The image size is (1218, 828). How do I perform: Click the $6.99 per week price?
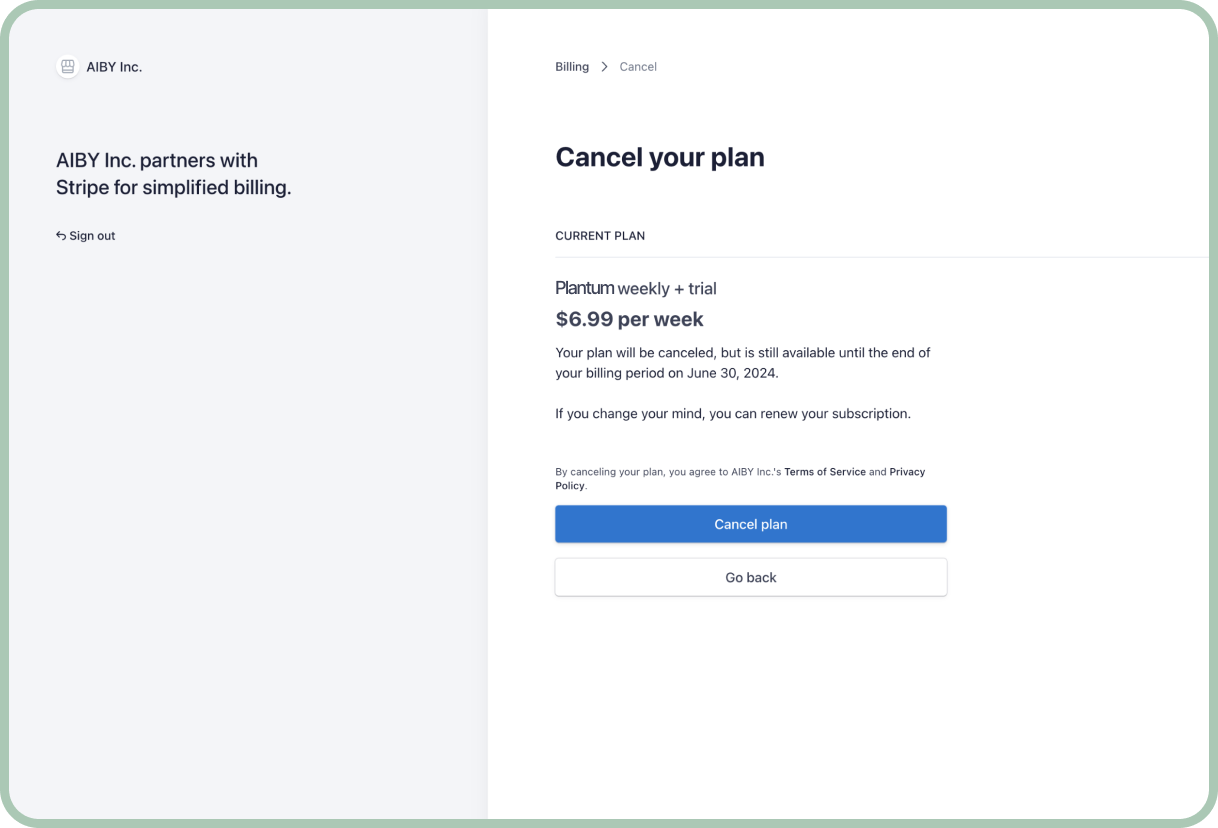click(629, 320)
